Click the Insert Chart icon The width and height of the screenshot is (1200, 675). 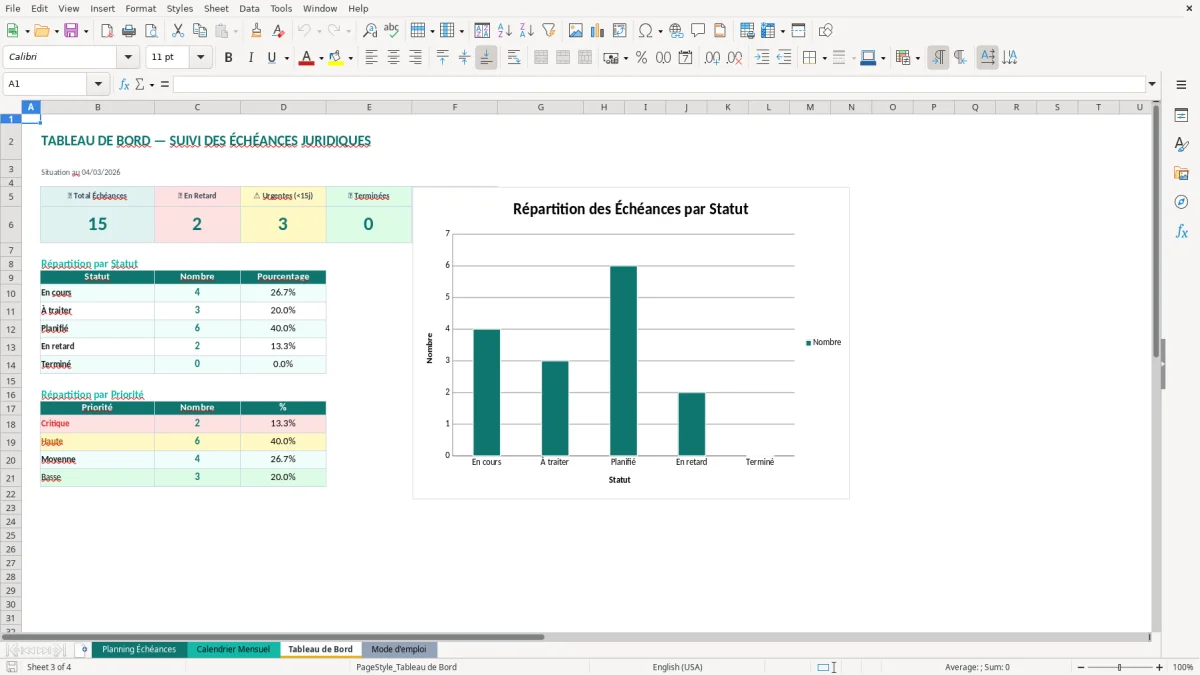[598, 31]
